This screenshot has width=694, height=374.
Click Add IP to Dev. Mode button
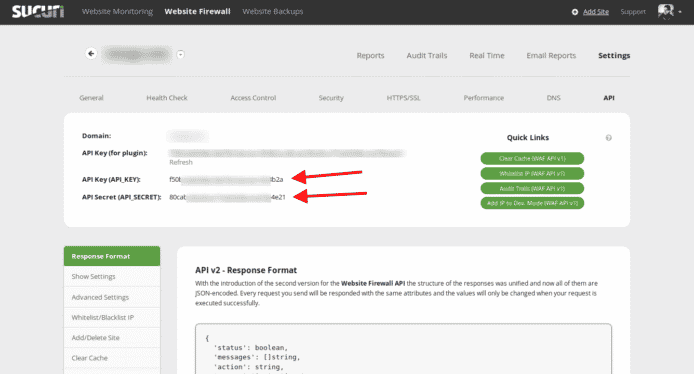tap(532, 203)
